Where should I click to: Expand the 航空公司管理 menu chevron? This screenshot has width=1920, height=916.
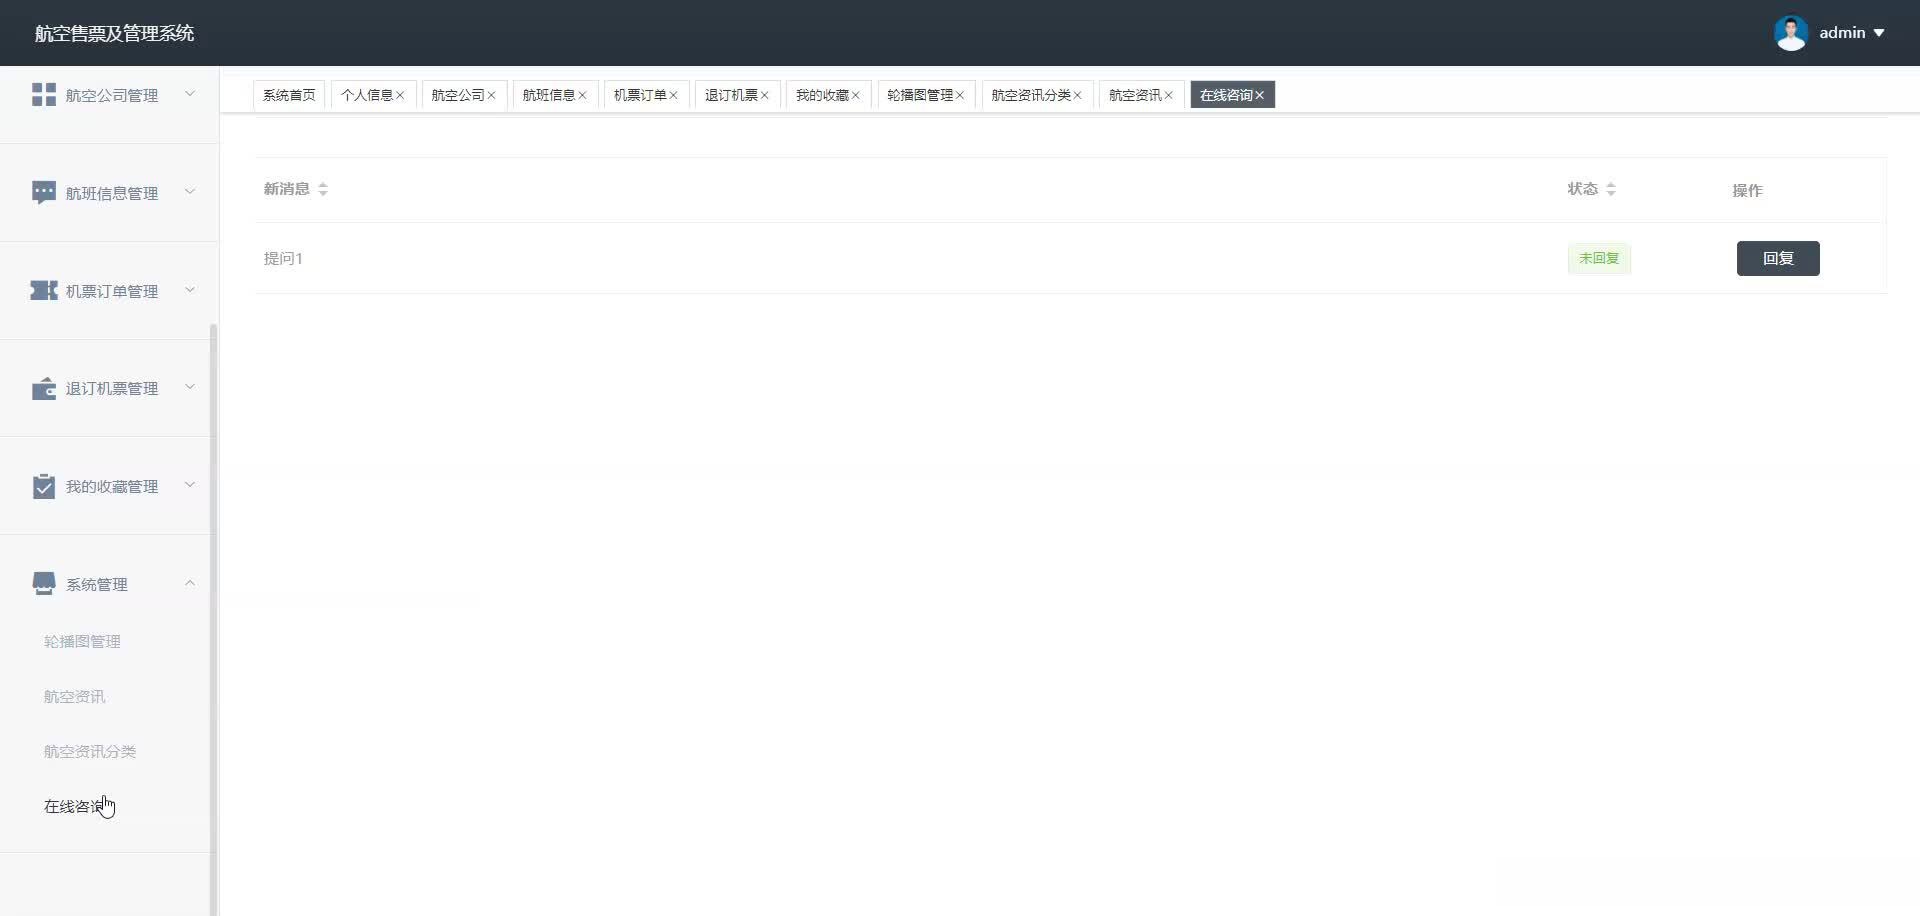[x=190, y=94]
